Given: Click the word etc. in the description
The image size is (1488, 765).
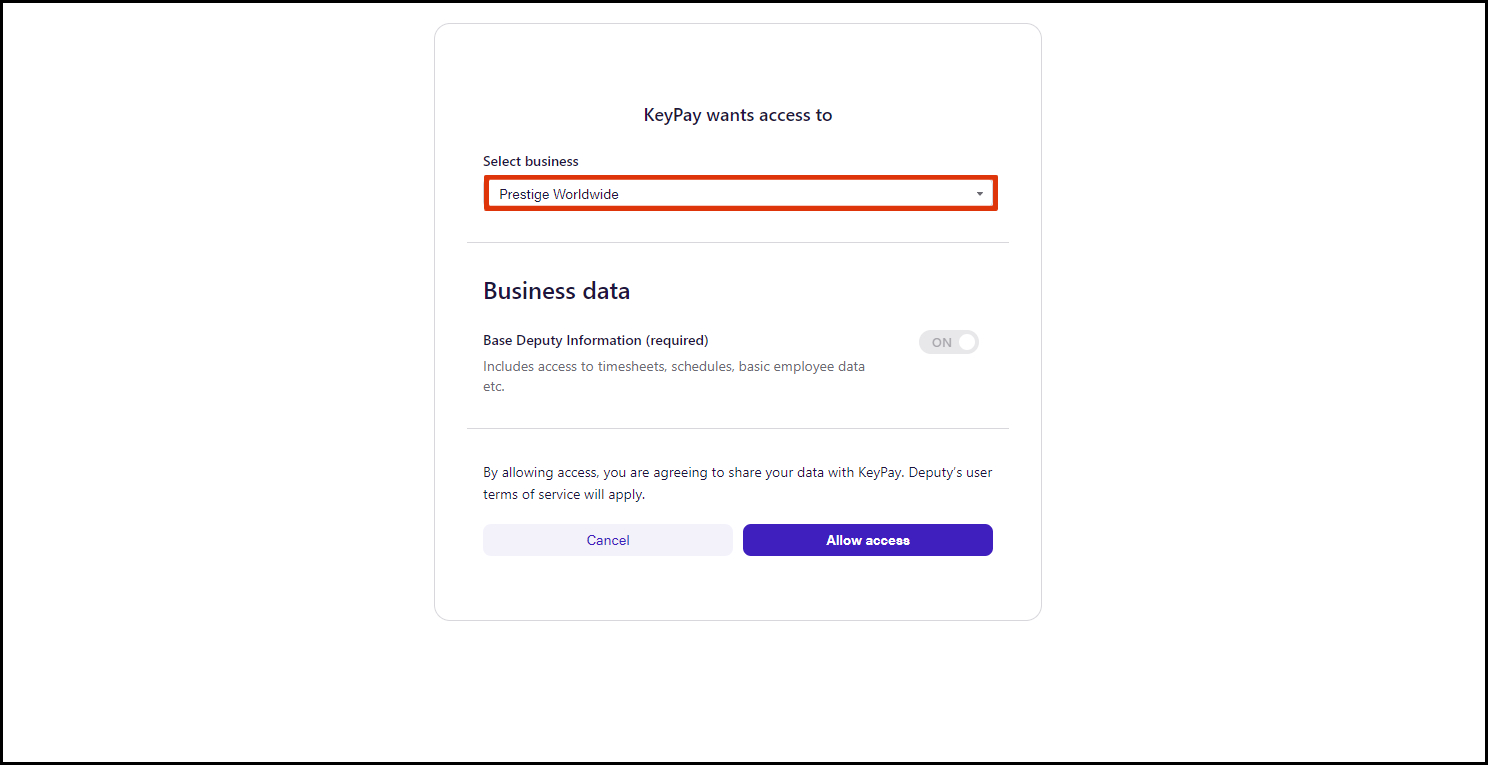Looking at the screenshot, I should click(x=494, y=387).
